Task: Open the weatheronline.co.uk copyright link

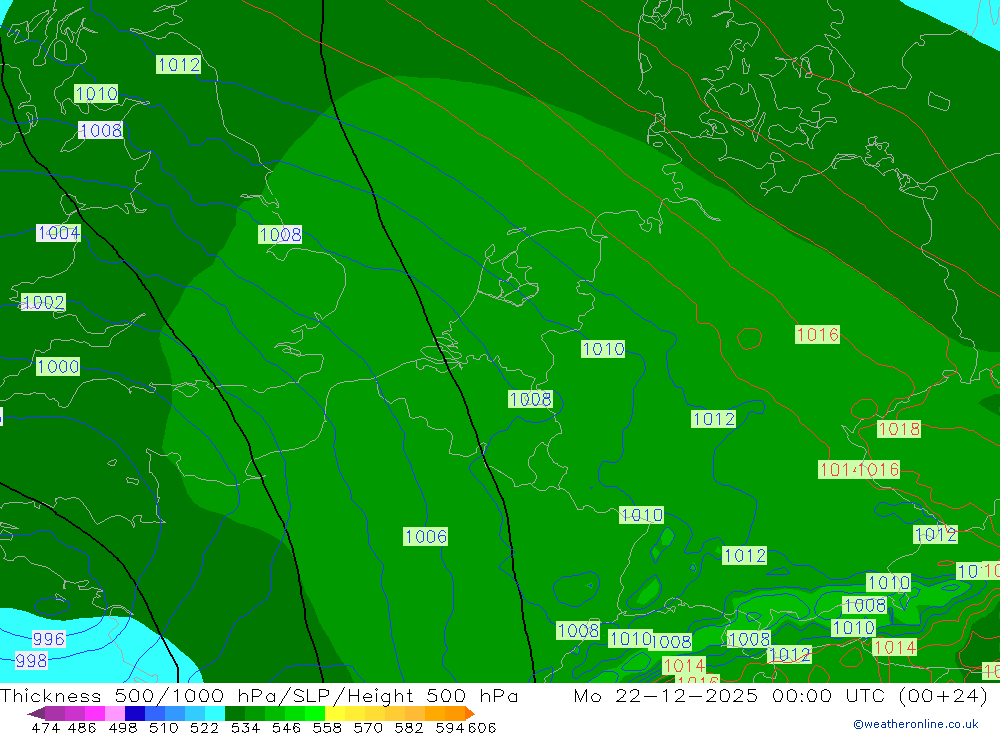Action: point(916,724)
